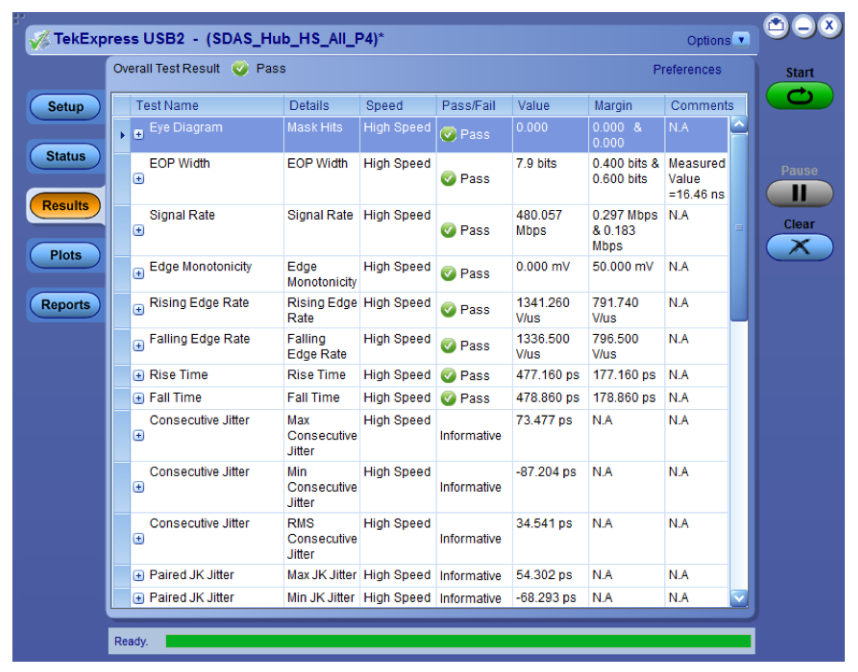Click the EOP Width pass checkmark icon

[x=448, y=179]
